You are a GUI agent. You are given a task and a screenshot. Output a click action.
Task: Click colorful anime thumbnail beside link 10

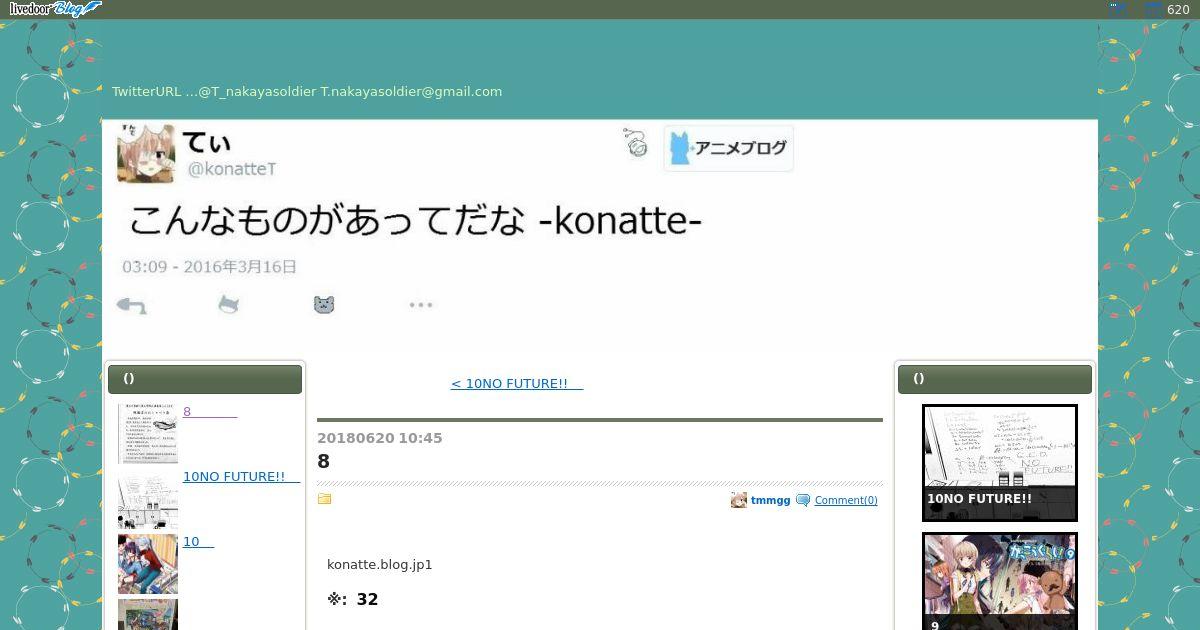point(148,564)
